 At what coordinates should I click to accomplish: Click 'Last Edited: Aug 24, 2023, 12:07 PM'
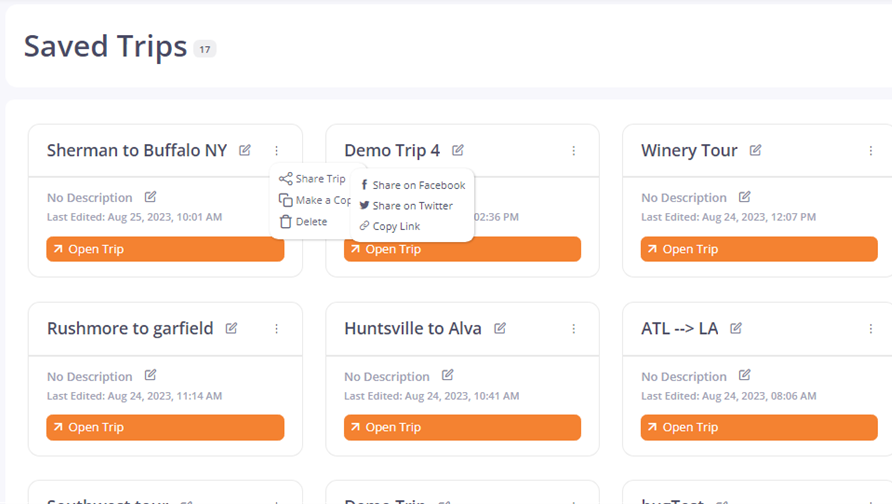[728, 217]
